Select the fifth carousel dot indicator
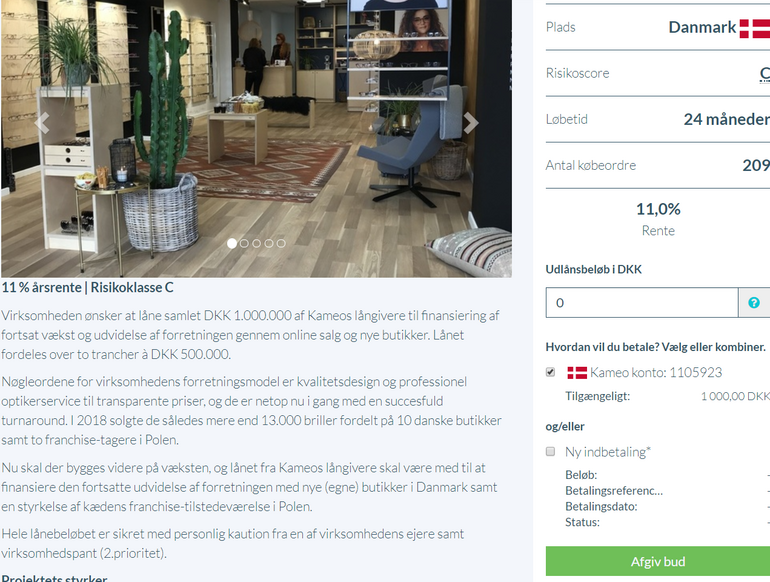The width and height of the screenshot is (770, 582). pyautogui.click(x=281, y=243)
